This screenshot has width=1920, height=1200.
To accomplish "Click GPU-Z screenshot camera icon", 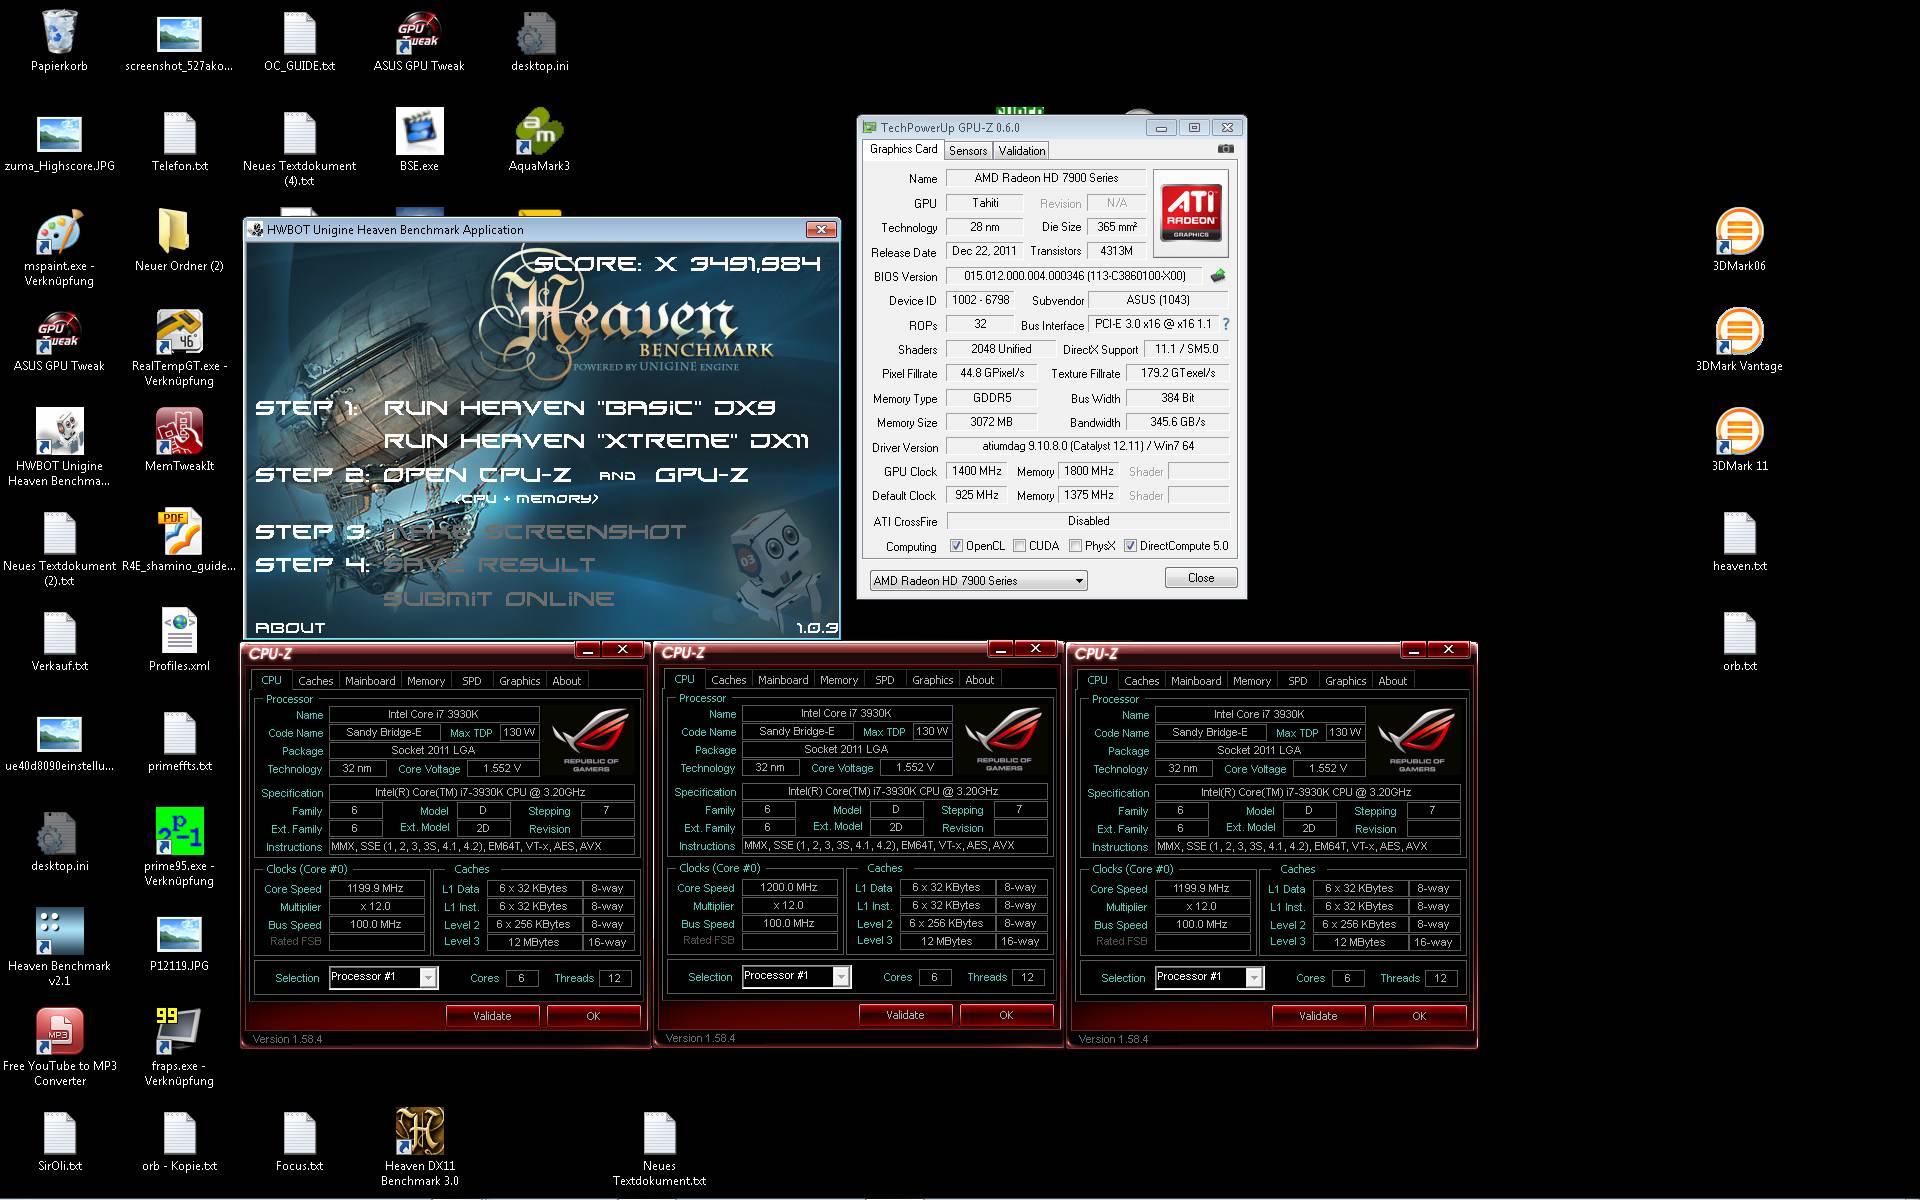I will pos(1225,149).
